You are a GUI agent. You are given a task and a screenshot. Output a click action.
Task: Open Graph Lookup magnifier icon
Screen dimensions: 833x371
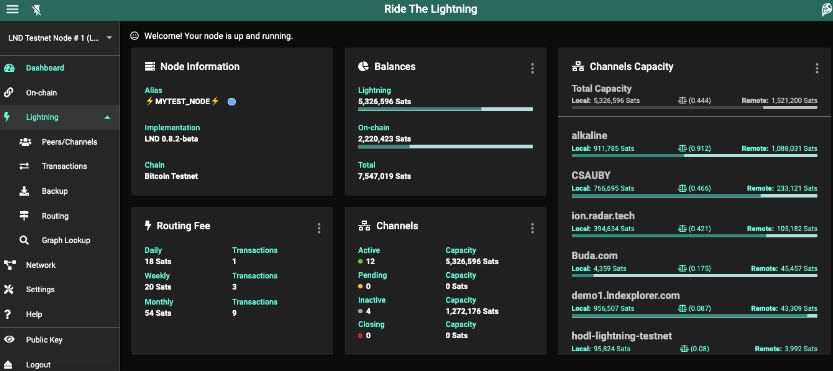point(24,240)
